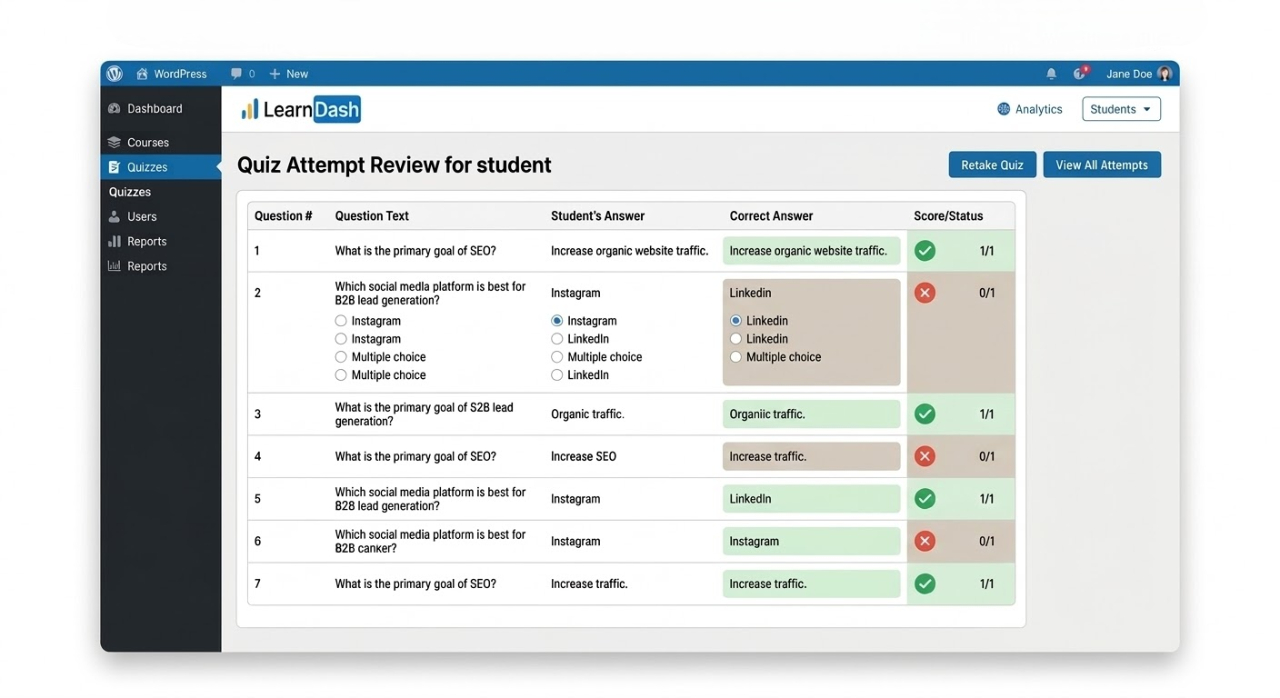Click the WordPress logo icon

(115, 74)
